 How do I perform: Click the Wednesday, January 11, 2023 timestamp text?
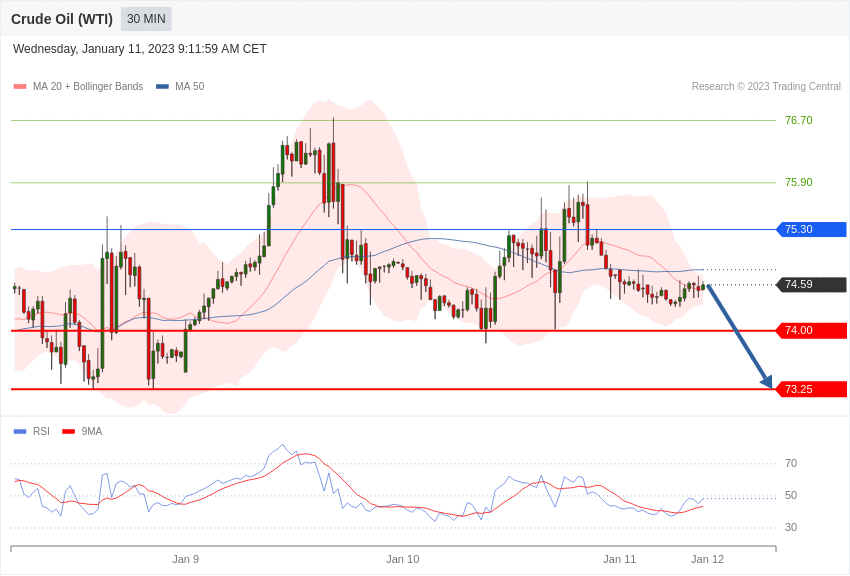[x=139, y=49]
